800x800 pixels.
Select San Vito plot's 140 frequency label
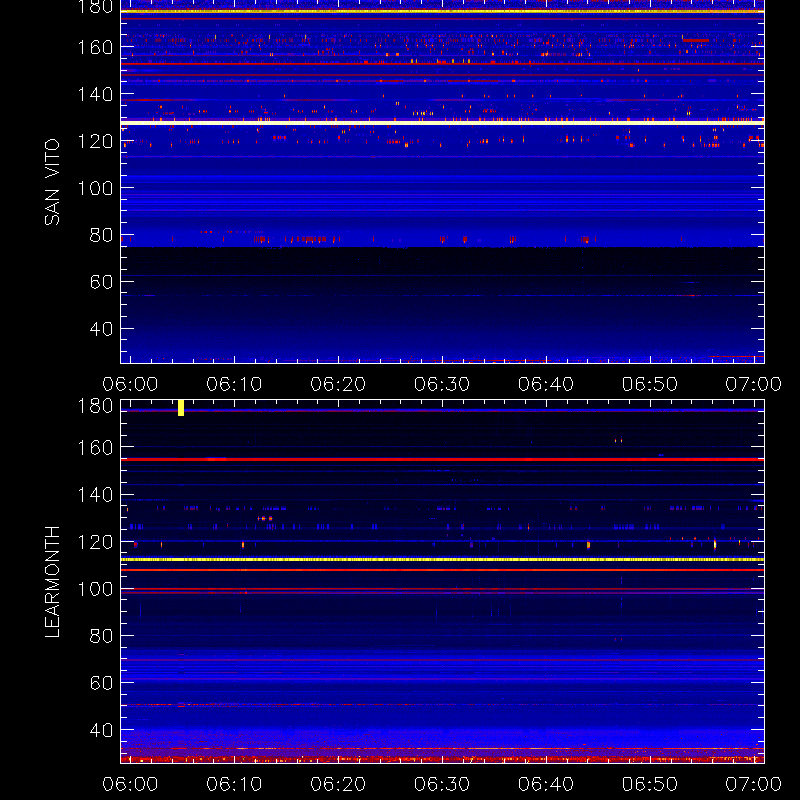click(95, 94)
